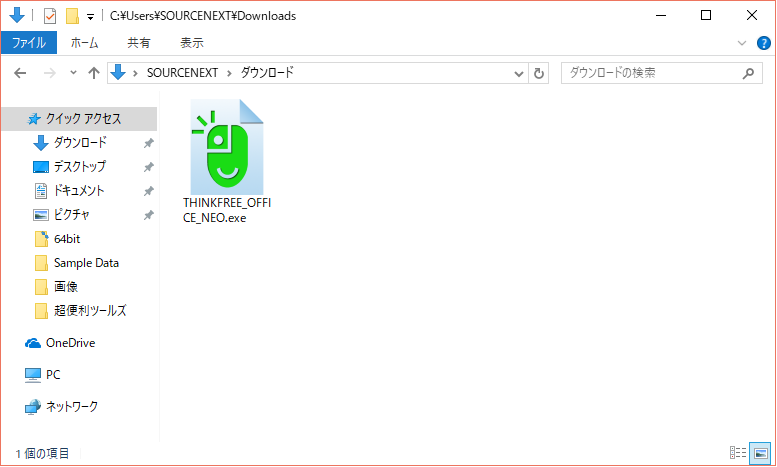Viewport: 777px width, 467px height.
Task: Open Help with the blue question mark
Action: pos(764,43)
